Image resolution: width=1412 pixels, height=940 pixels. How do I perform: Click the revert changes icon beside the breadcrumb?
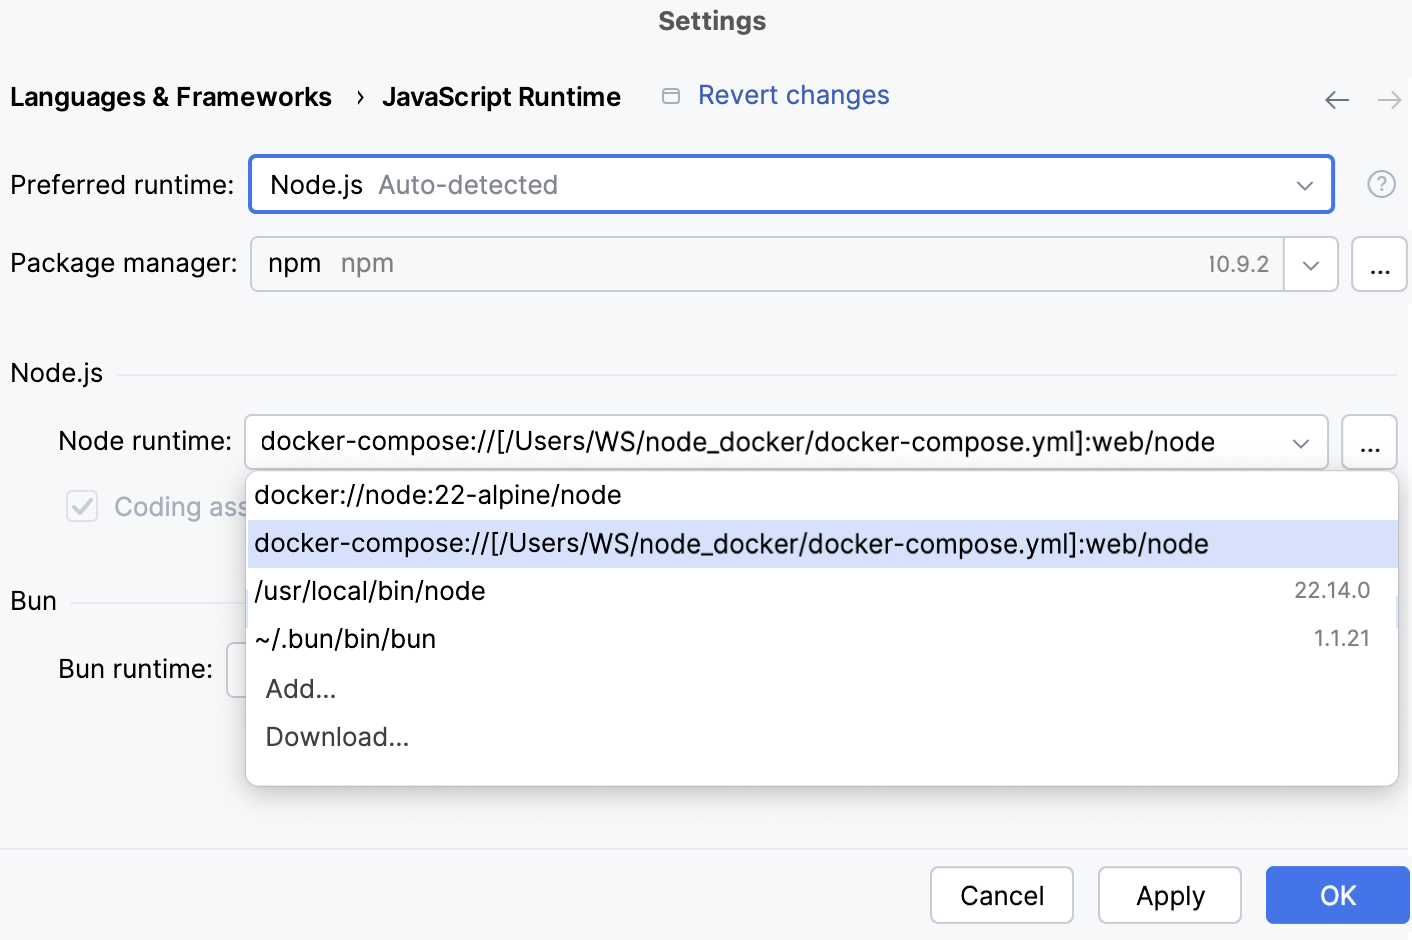point(670,95)
